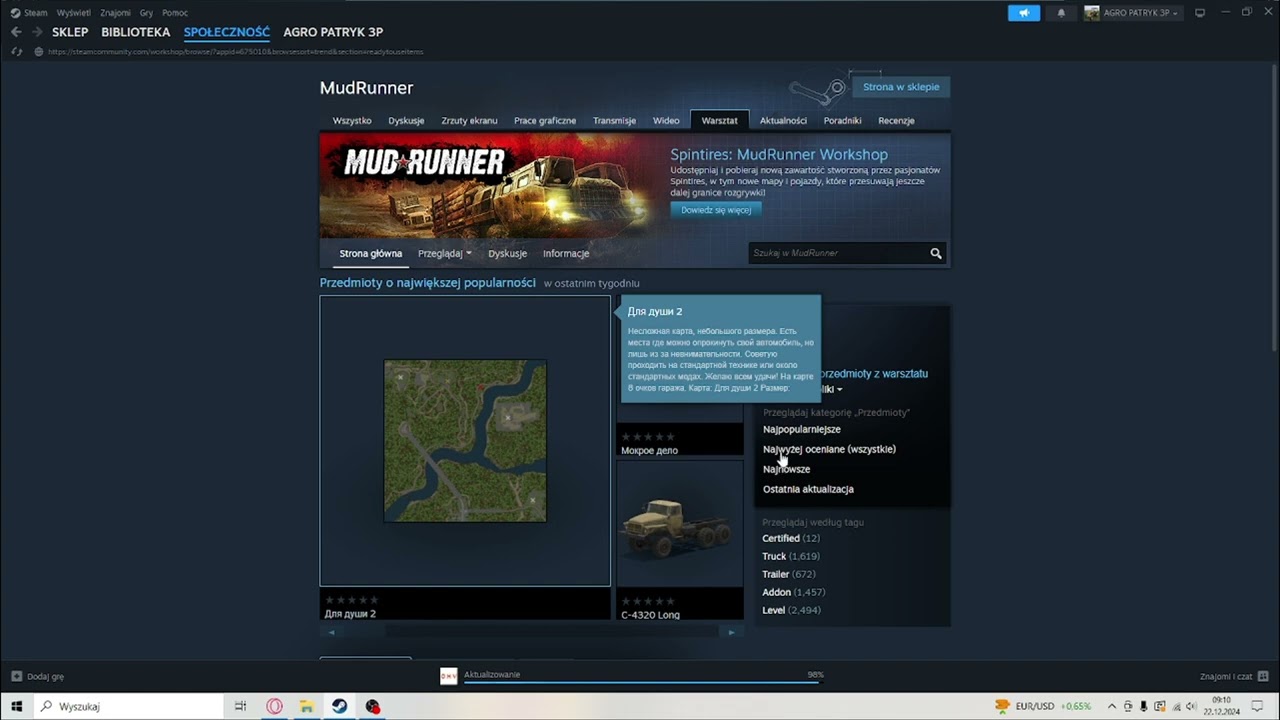This screenshot has width=1280, height=720.
Task: Click the Aktualizowanie download progress bar
Action: coord(640,683)
